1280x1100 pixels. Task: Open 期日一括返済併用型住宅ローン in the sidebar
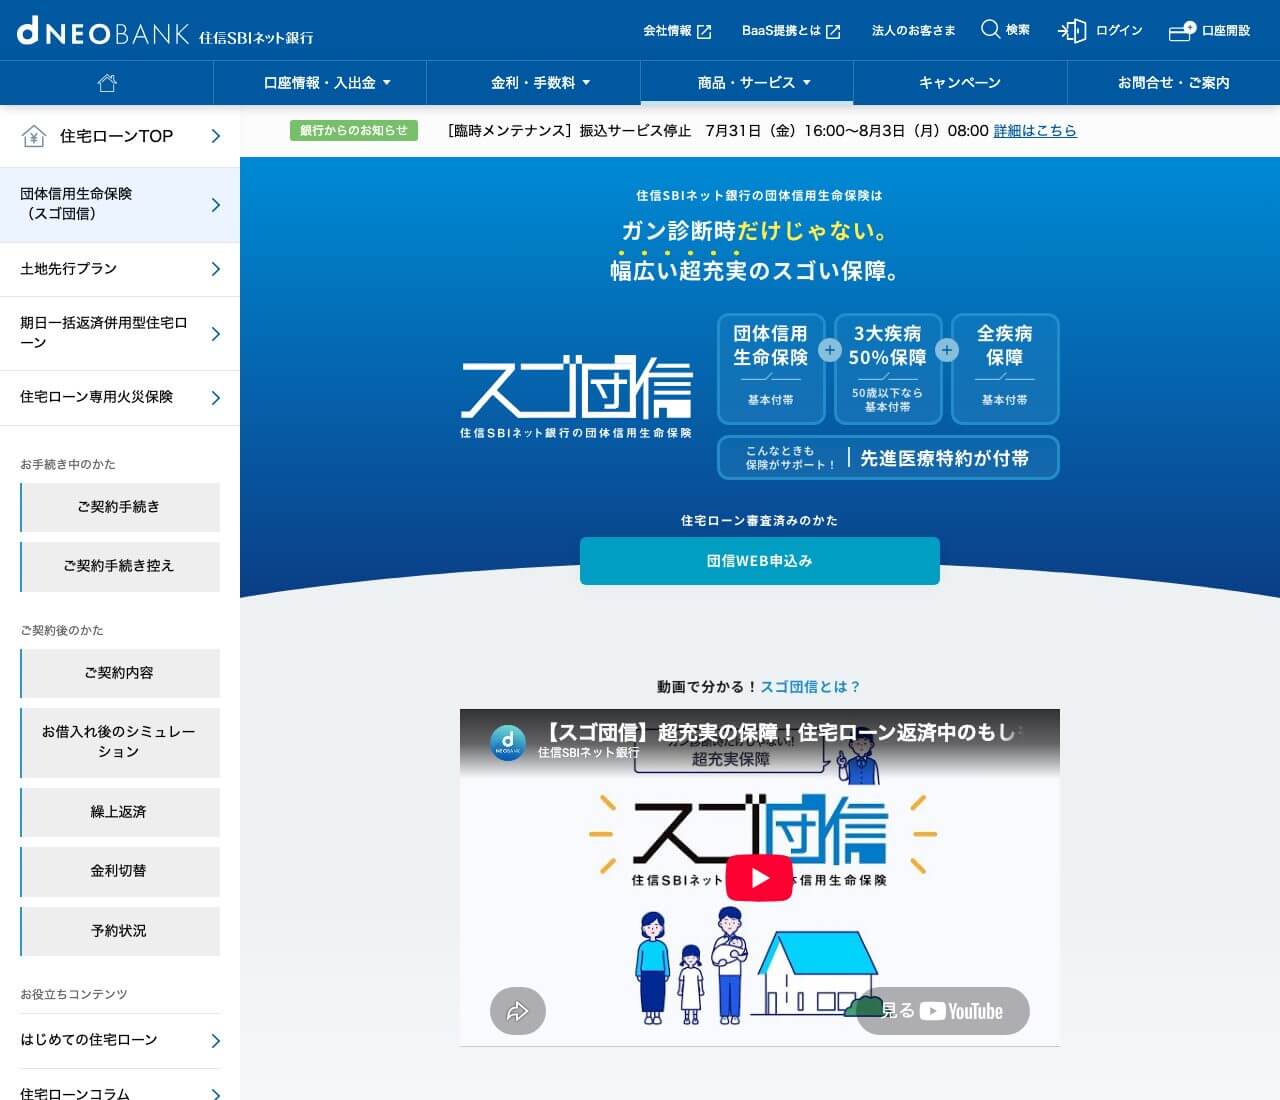(120, 333)
